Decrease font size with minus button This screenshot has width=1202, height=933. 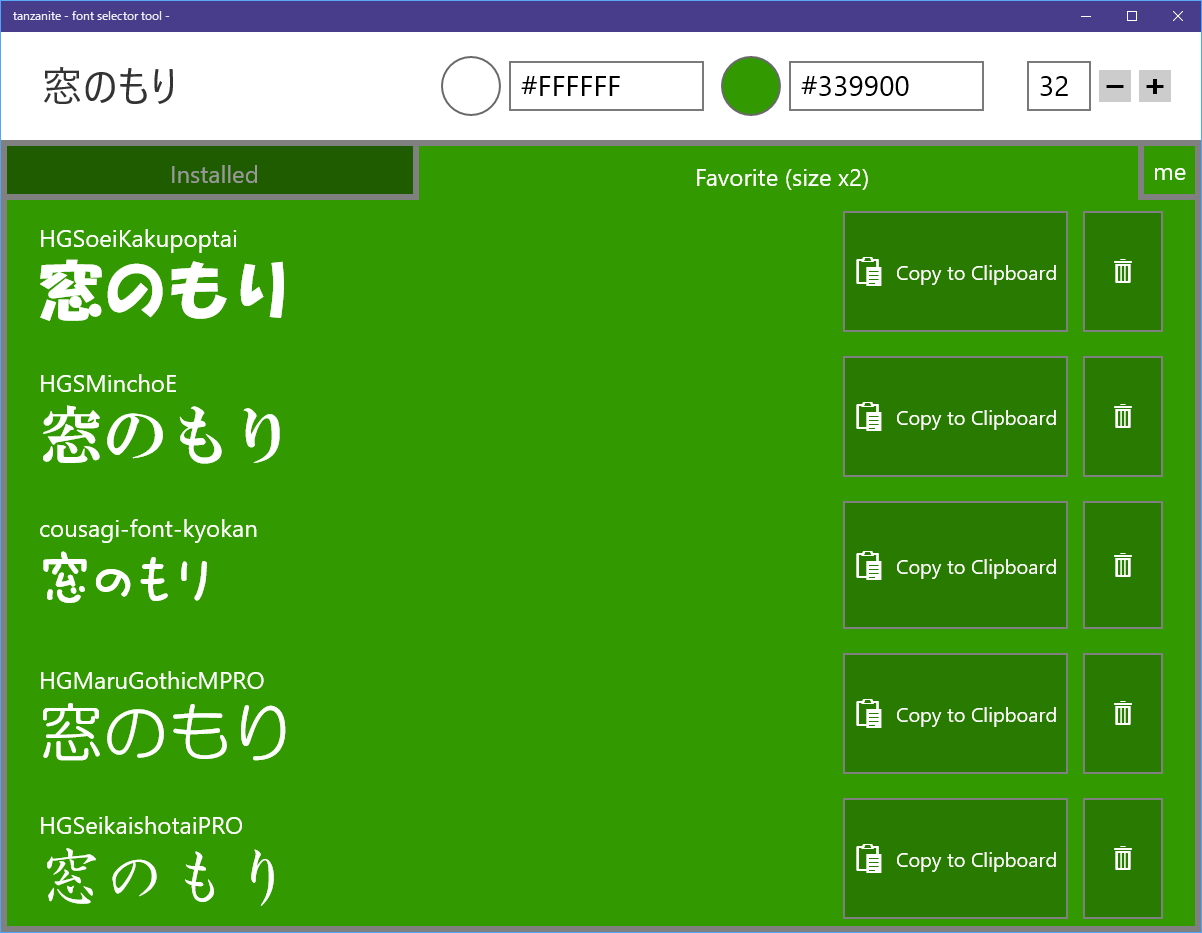(1114, 86)
